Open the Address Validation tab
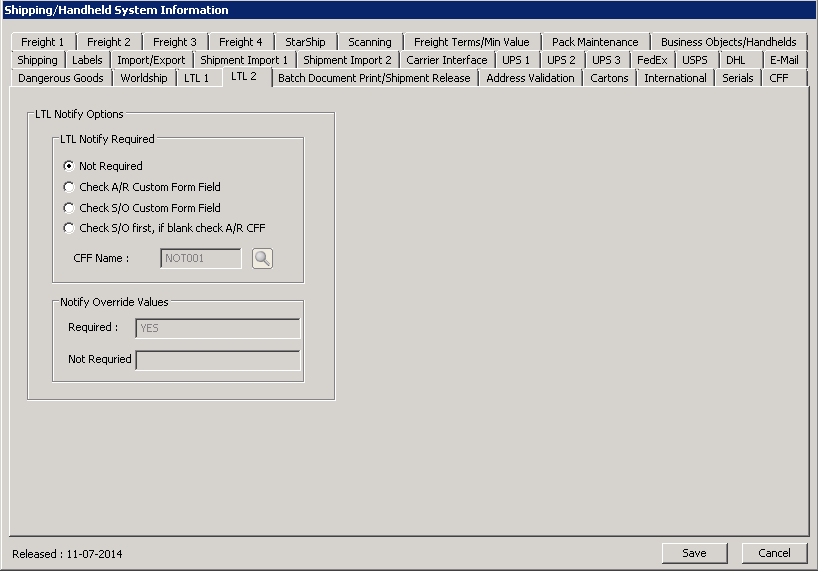Viewport: 818px width, 571px height. coord(530,78)
